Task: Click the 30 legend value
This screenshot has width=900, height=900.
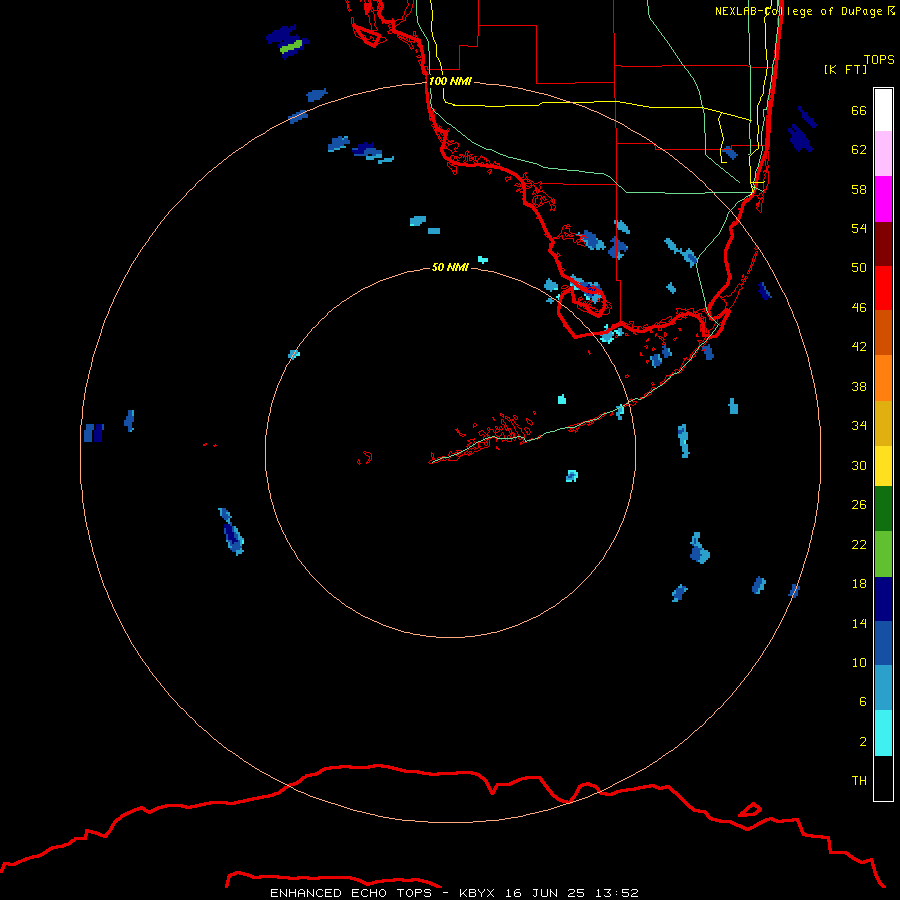Action: pyautogui.click(x=859, y=465)
